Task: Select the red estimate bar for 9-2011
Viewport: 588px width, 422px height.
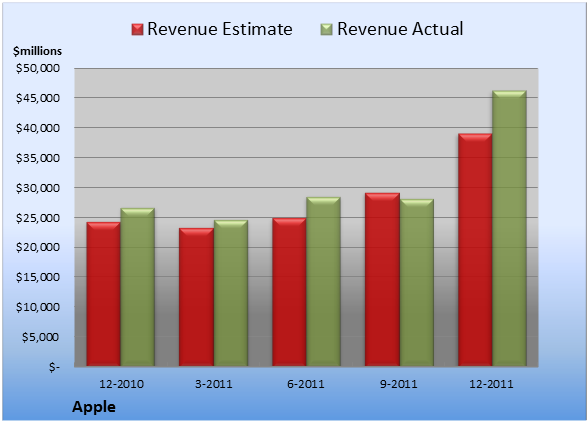Action: tap(382, 279)
